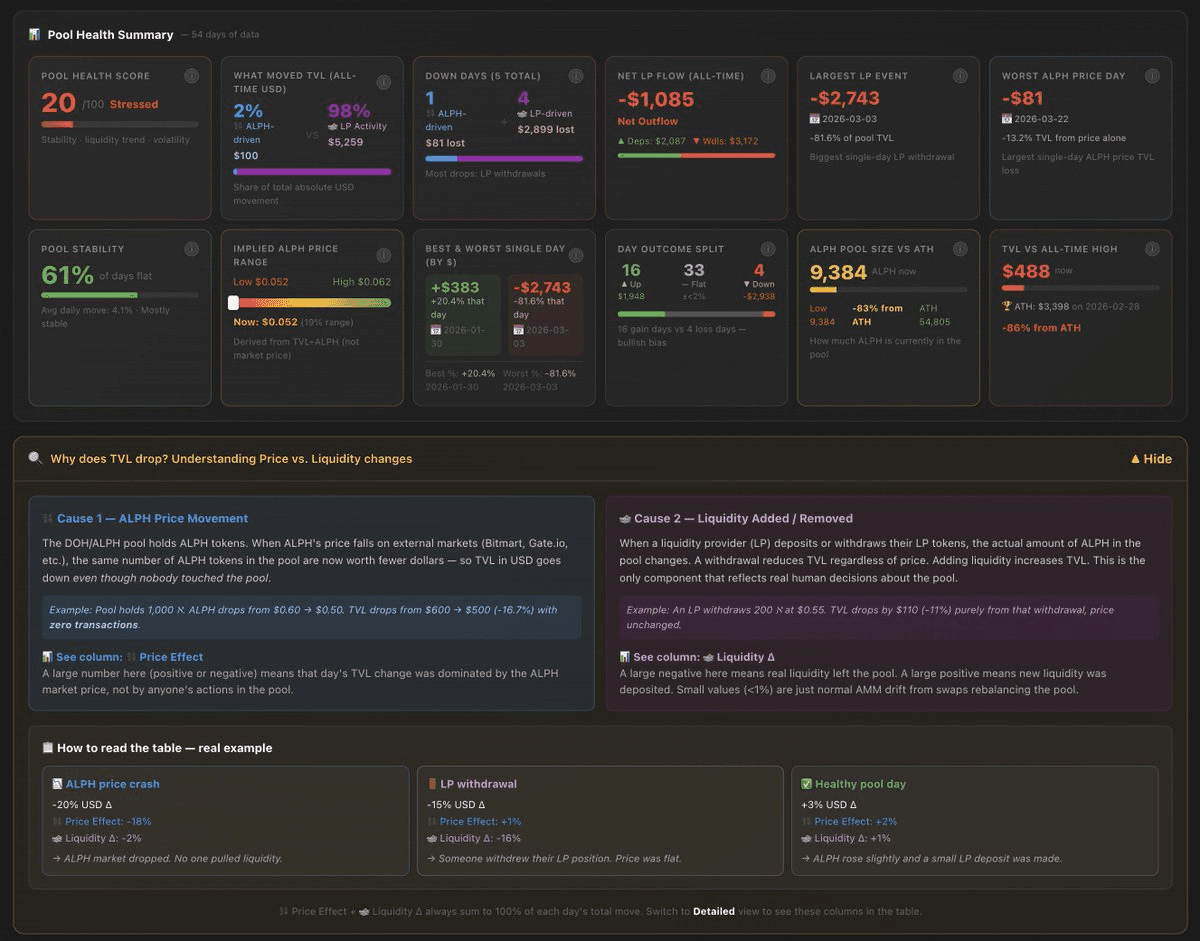Click the 'Detailed' view link in footer note

coord(714,911)
